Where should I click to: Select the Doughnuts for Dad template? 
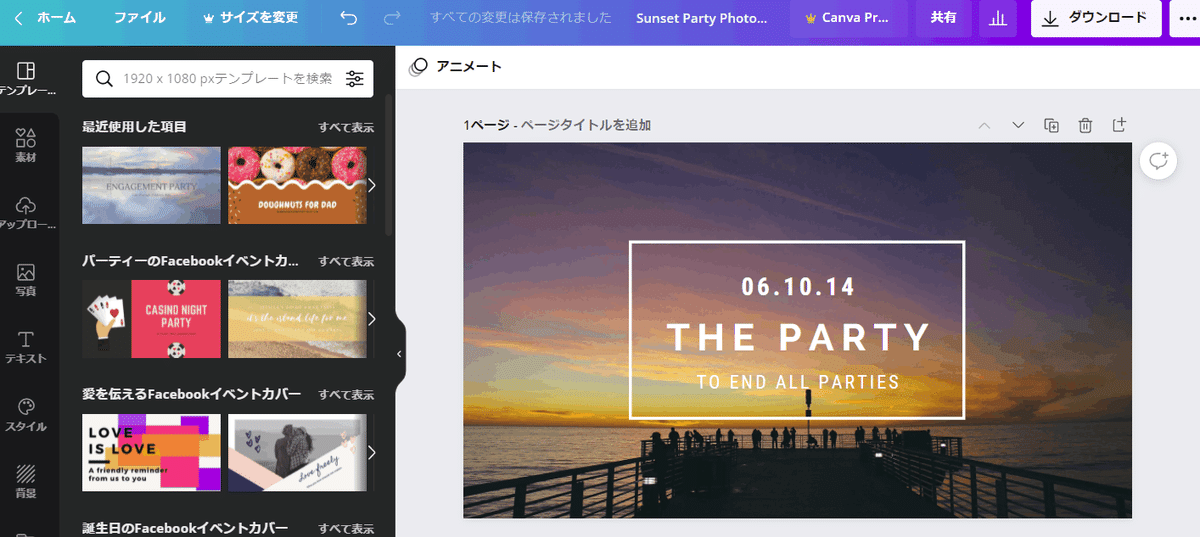click(297, 185)
